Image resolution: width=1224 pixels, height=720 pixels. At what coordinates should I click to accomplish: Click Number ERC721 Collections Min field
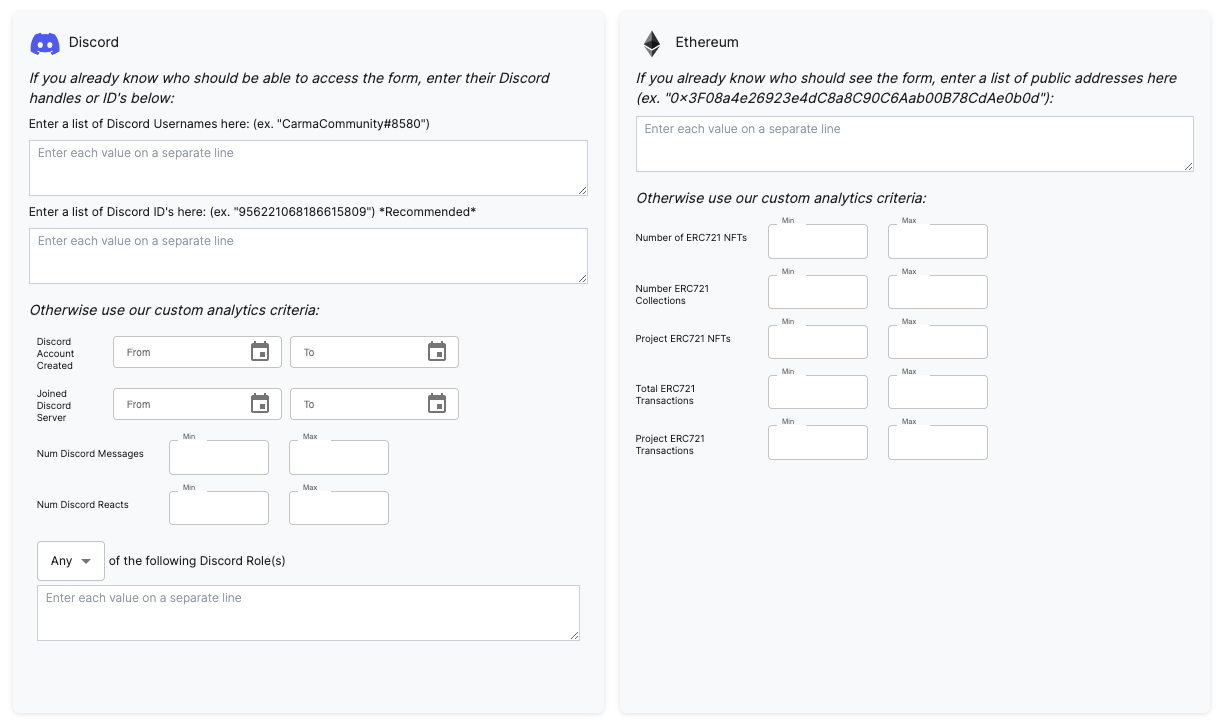click(818, 292)
